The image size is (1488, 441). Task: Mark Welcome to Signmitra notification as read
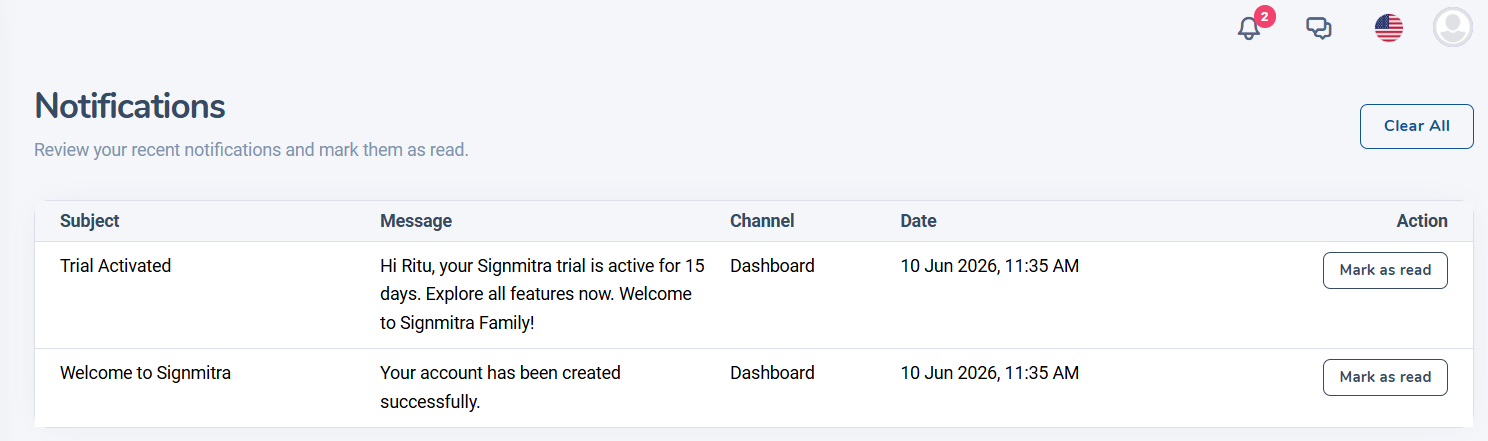point(1385,377)
